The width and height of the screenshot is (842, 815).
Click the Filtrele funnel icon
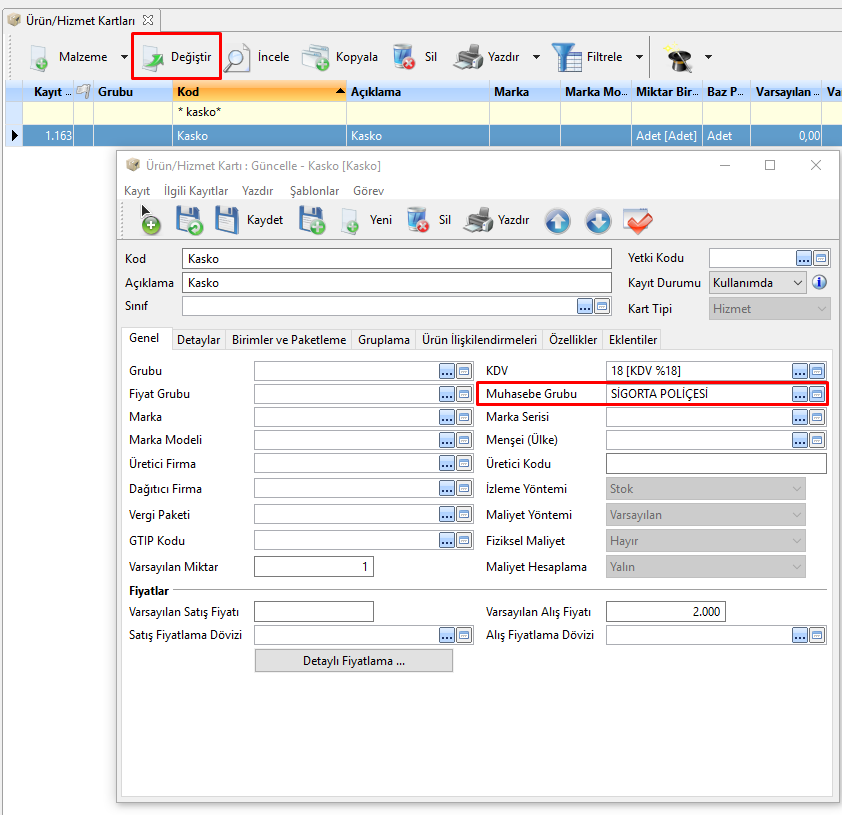[568, 58]
